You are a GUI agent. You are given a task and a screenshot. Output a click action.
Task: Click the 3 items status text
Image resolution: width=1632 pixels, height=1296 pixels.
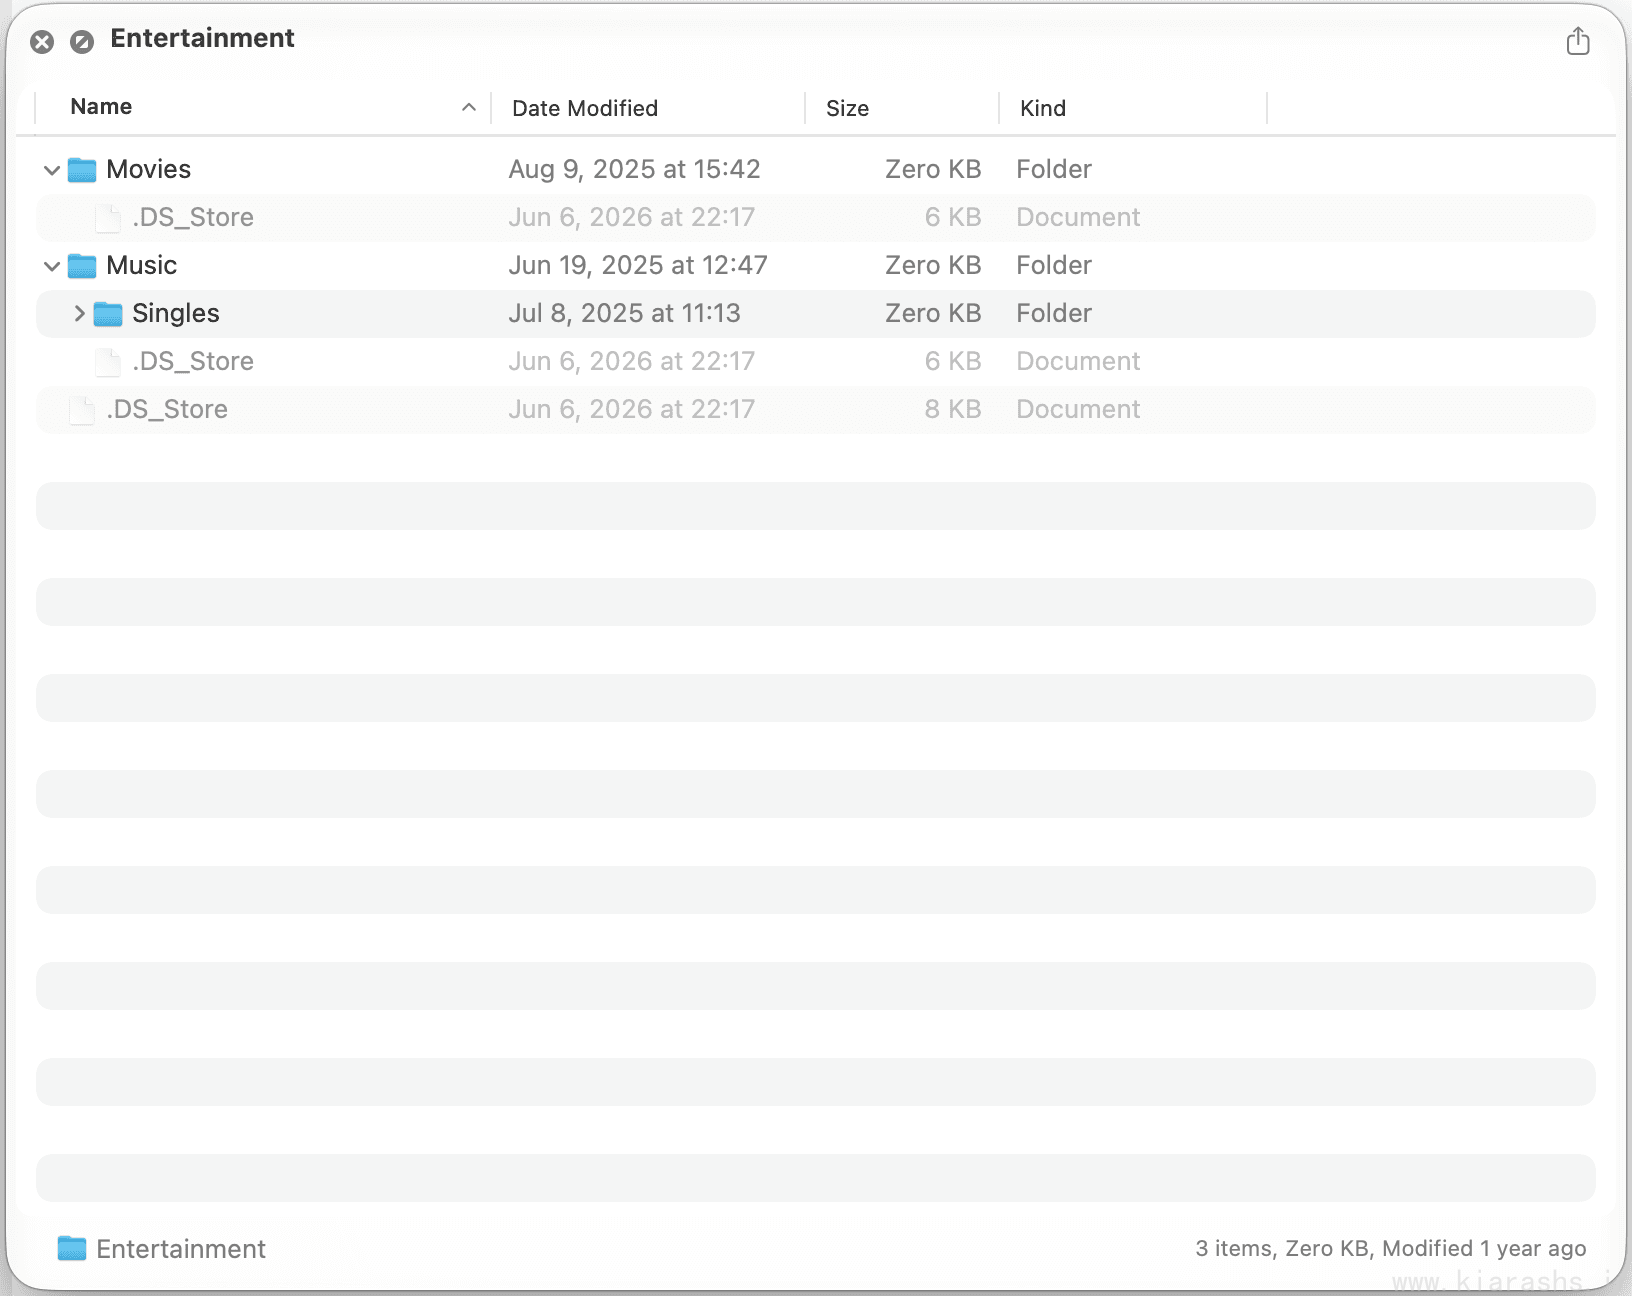[1391, 1248]
